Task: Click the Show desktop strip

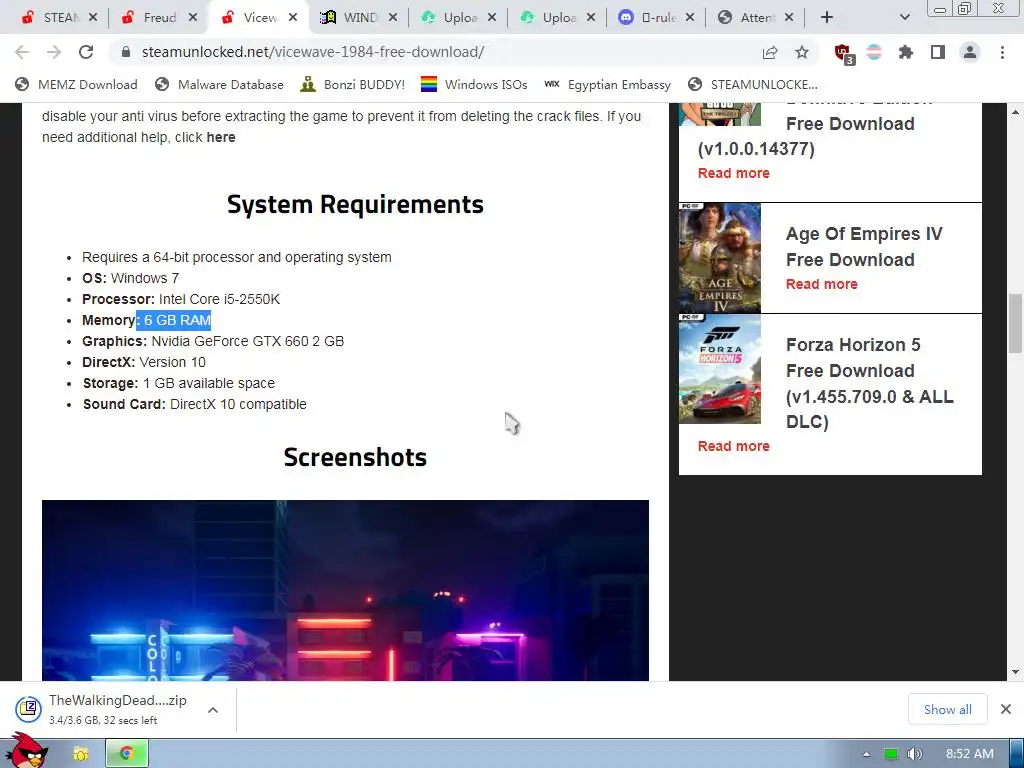Action: [1017, 754]
